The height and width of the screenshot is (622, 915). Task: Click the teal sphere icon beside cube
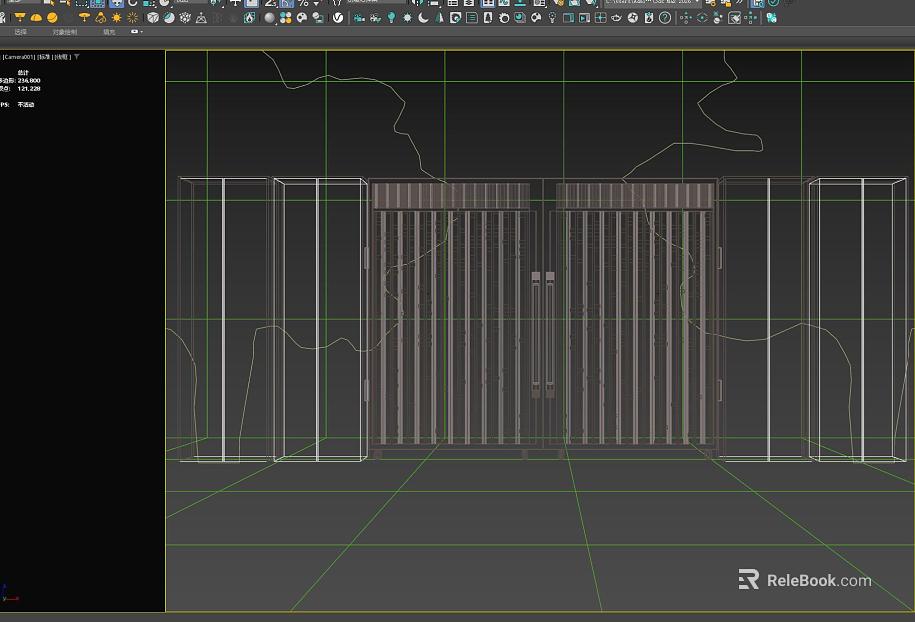point(169,18)
